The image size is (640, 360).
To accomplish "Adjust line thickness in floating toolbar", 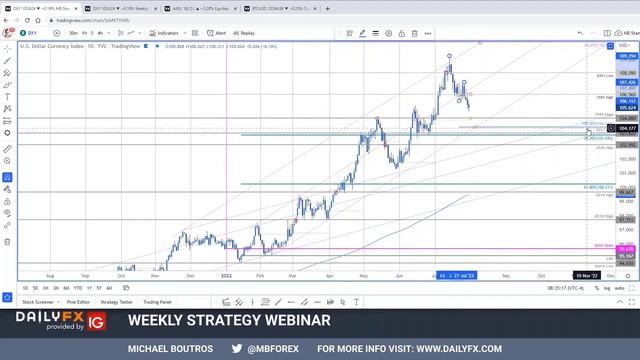I will [376, 33].
